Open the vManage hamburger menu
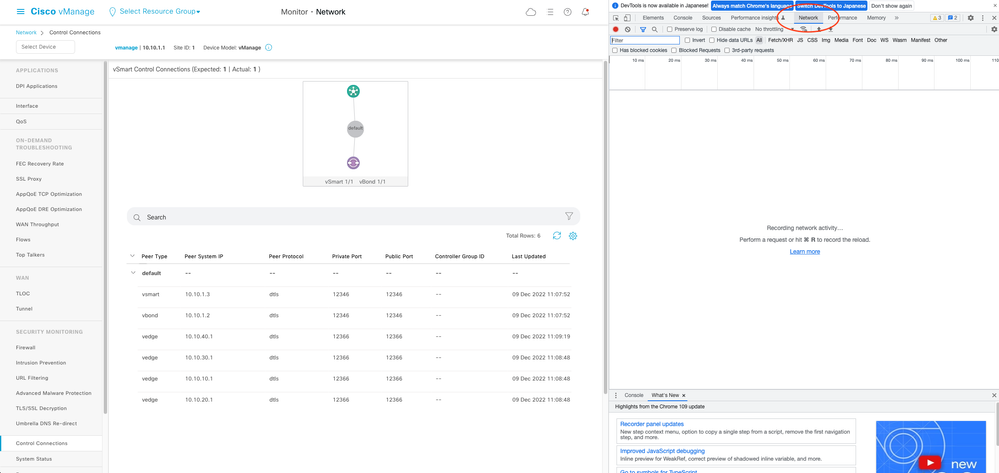This screenshot has width=999, height=473. coord(21,11)
